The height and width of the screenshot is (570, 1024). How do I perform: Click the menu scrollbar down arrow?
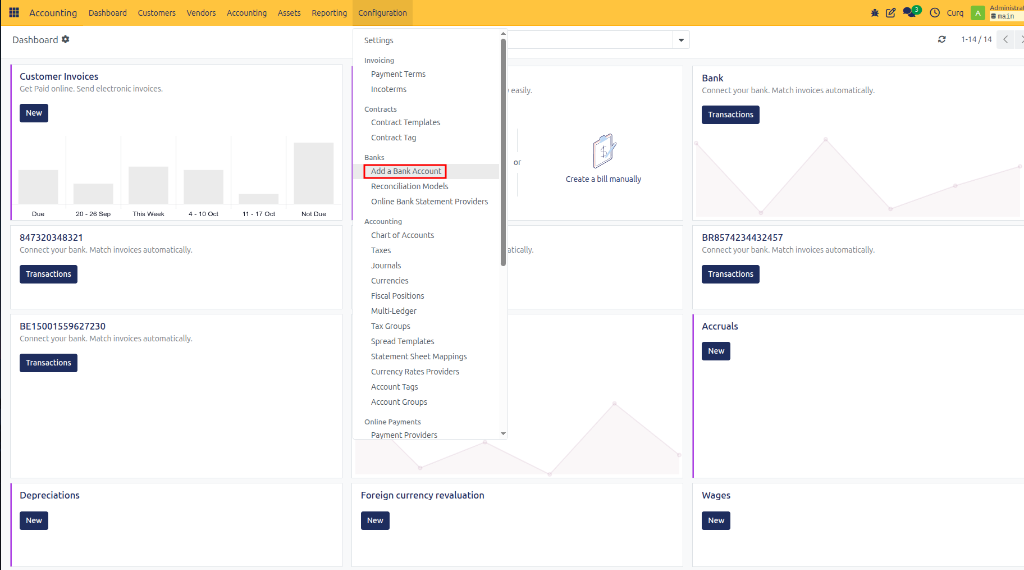[x=503, y=433]
